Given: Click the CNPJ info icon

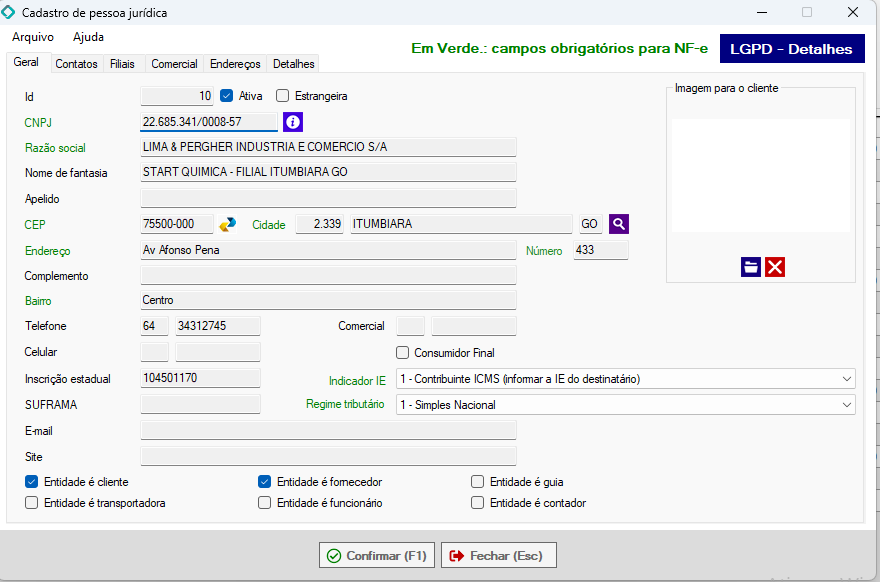Looking at the screenshot, I should [x=292, y=122].
